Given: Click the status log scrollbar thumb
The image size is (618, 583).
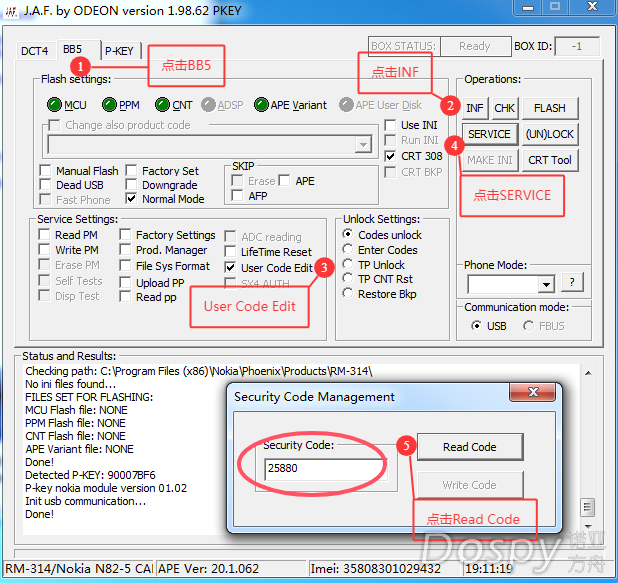Looking at the screenshot, I should (x=587, y=507).
